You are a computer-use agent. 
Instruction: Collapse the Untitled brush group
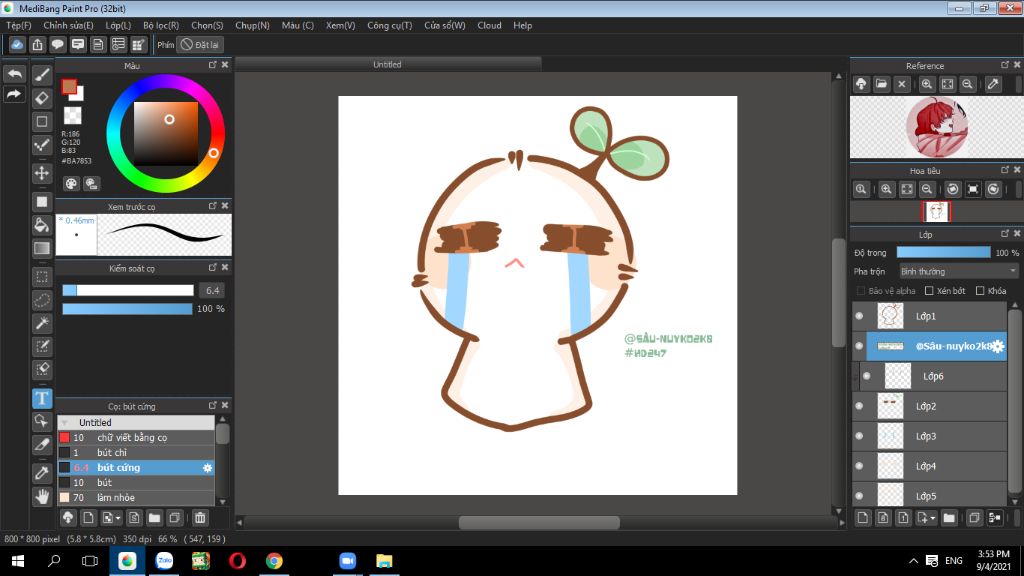(65, 423)
